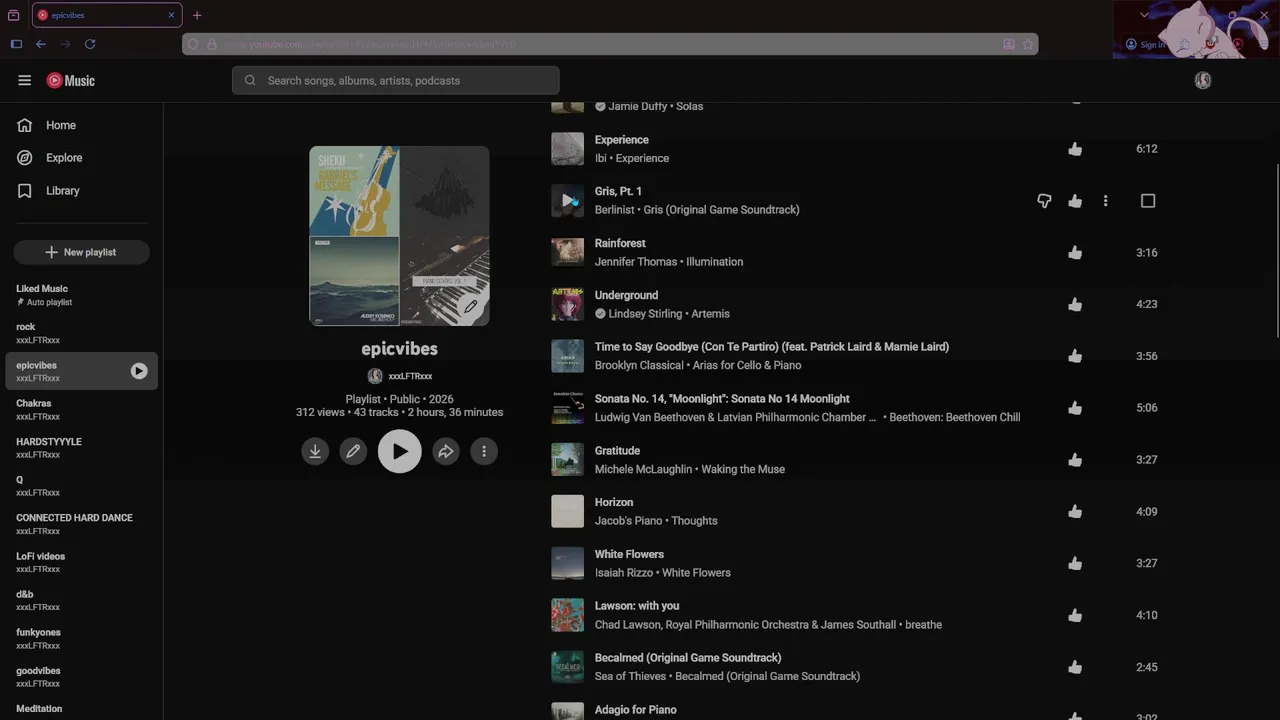The image size is (1280, 720).
Task: Open album Illumination link
Action: [x=714, y=262]
